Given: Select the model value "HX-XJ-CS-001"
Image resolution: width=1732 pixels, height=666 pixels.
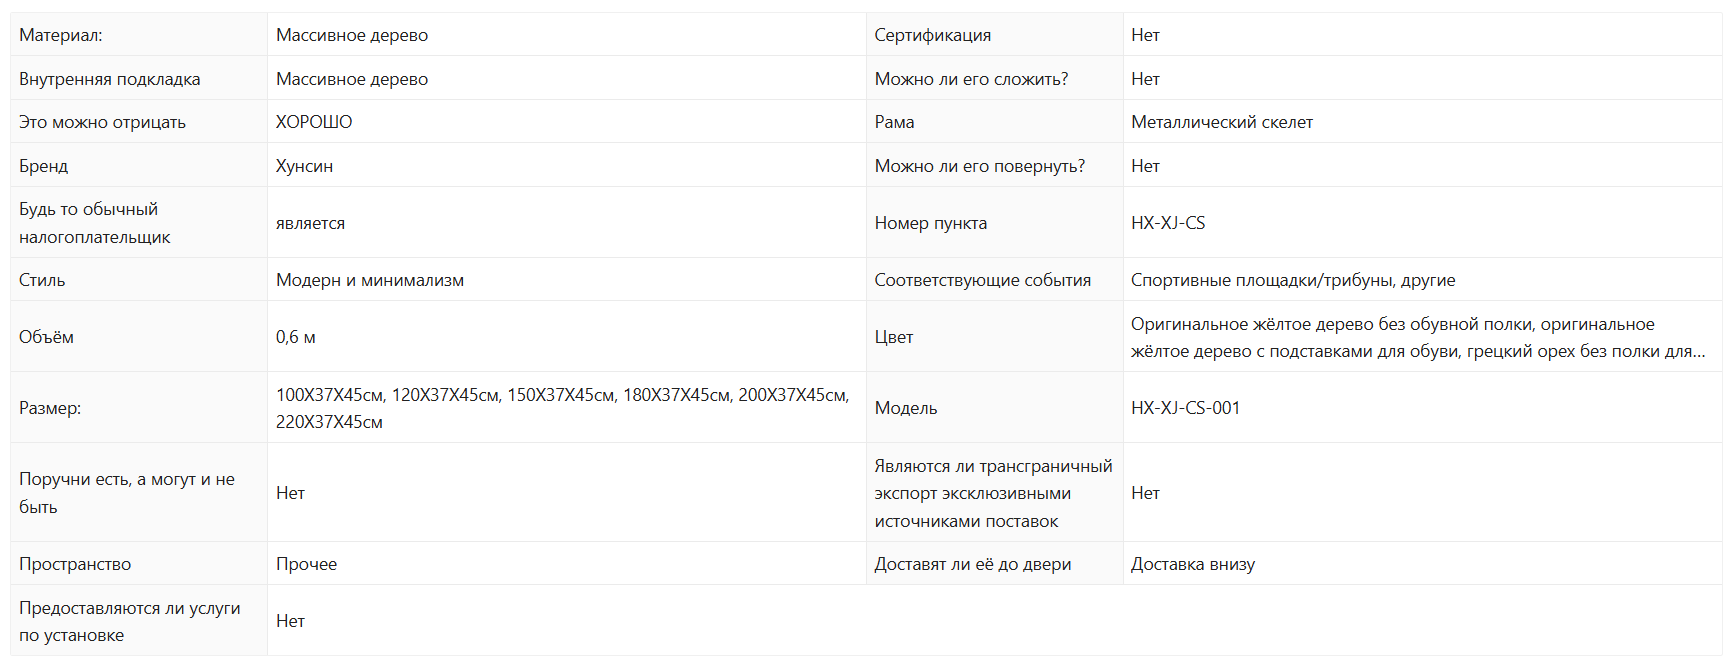Looking at the screenshot, I should (x=1185, y=408).
